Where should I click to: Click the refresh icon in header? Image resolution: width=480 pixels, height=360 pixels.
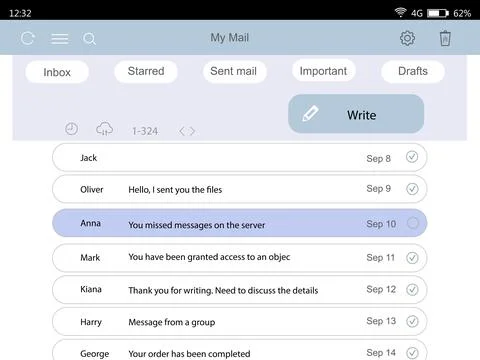(27, 39)
